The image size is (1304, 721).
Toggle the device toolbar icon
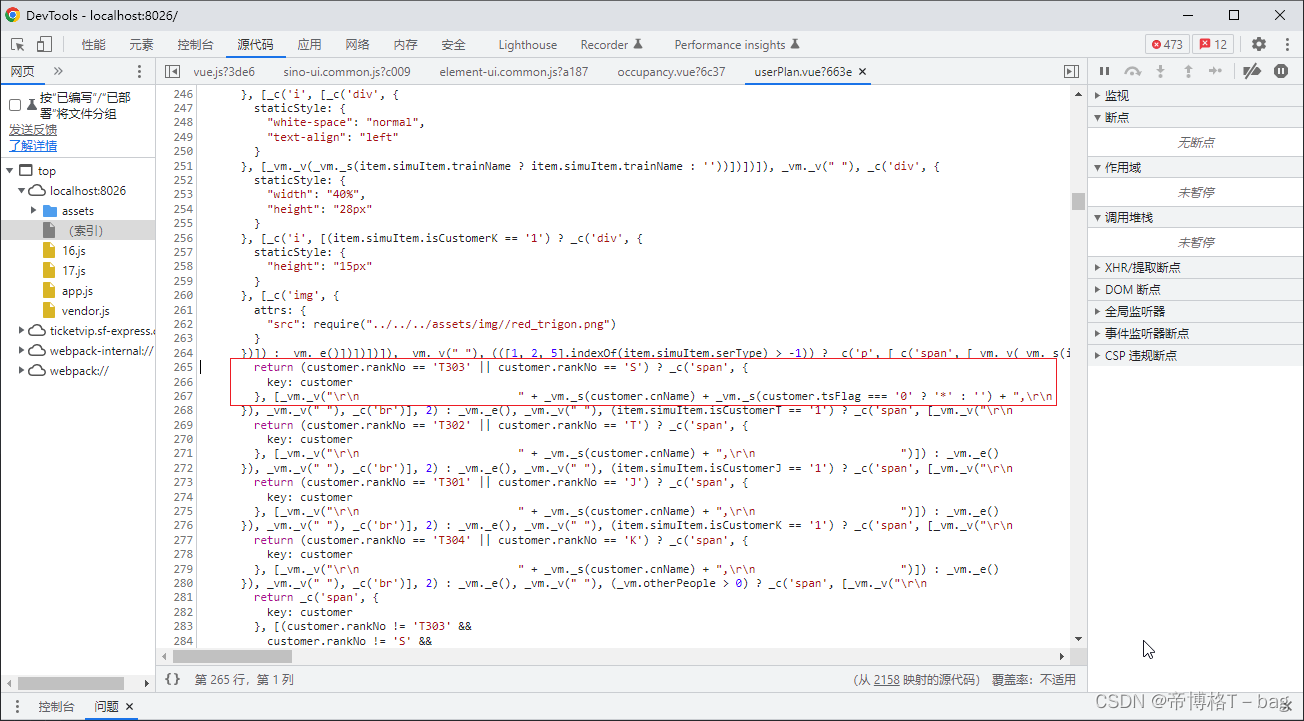click(x=44, y=44)
